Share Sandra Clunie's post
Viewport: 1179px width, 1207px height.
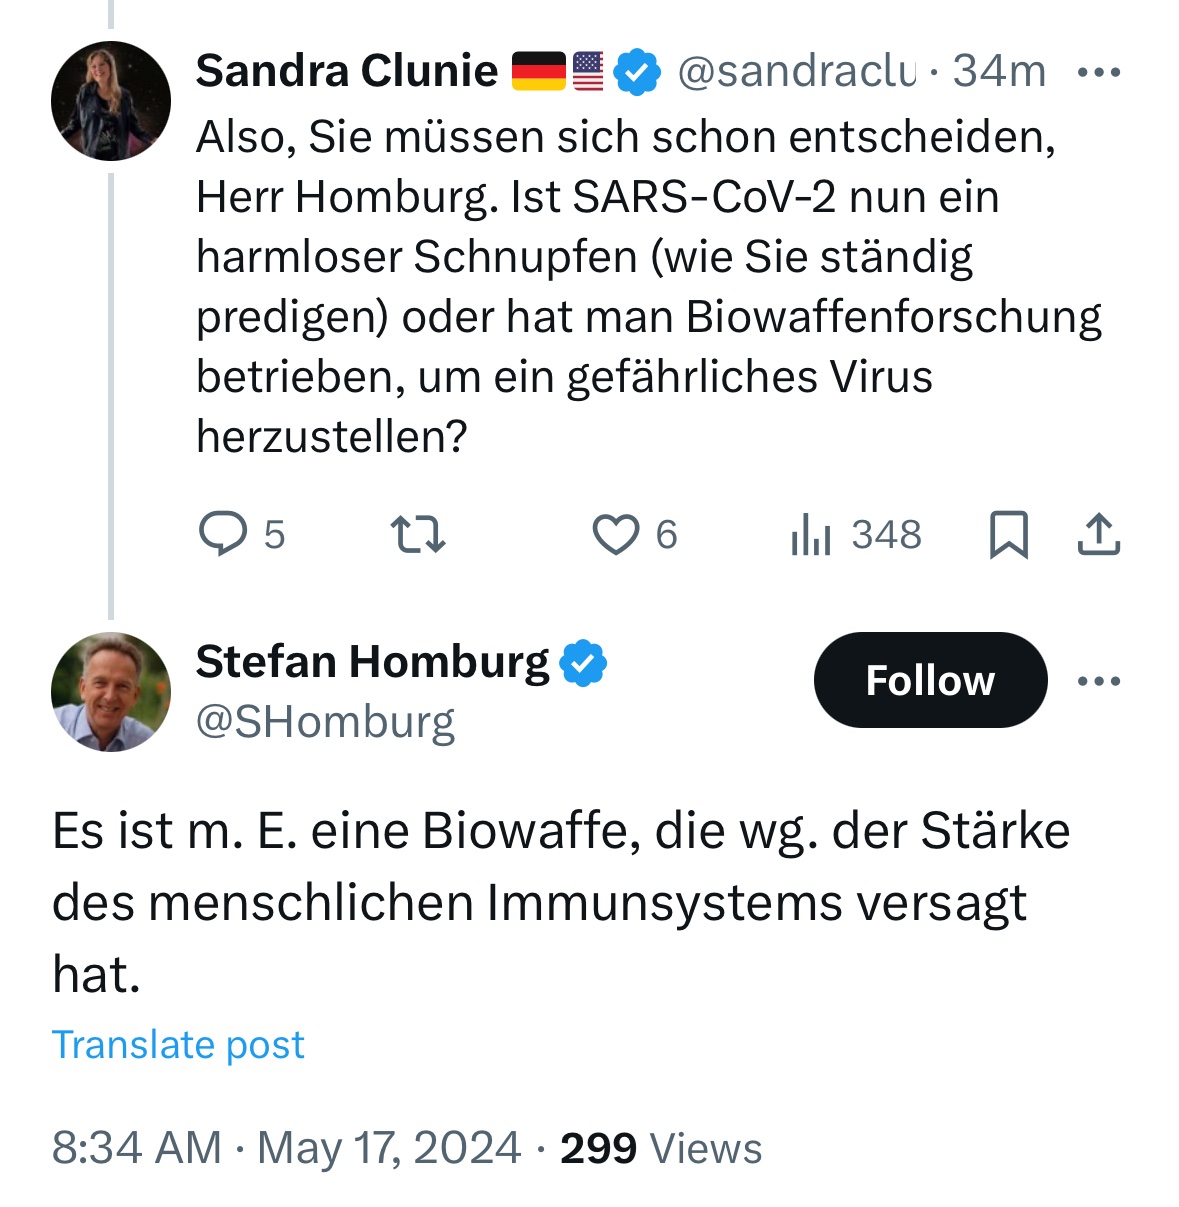click(x=1098, y=534)
